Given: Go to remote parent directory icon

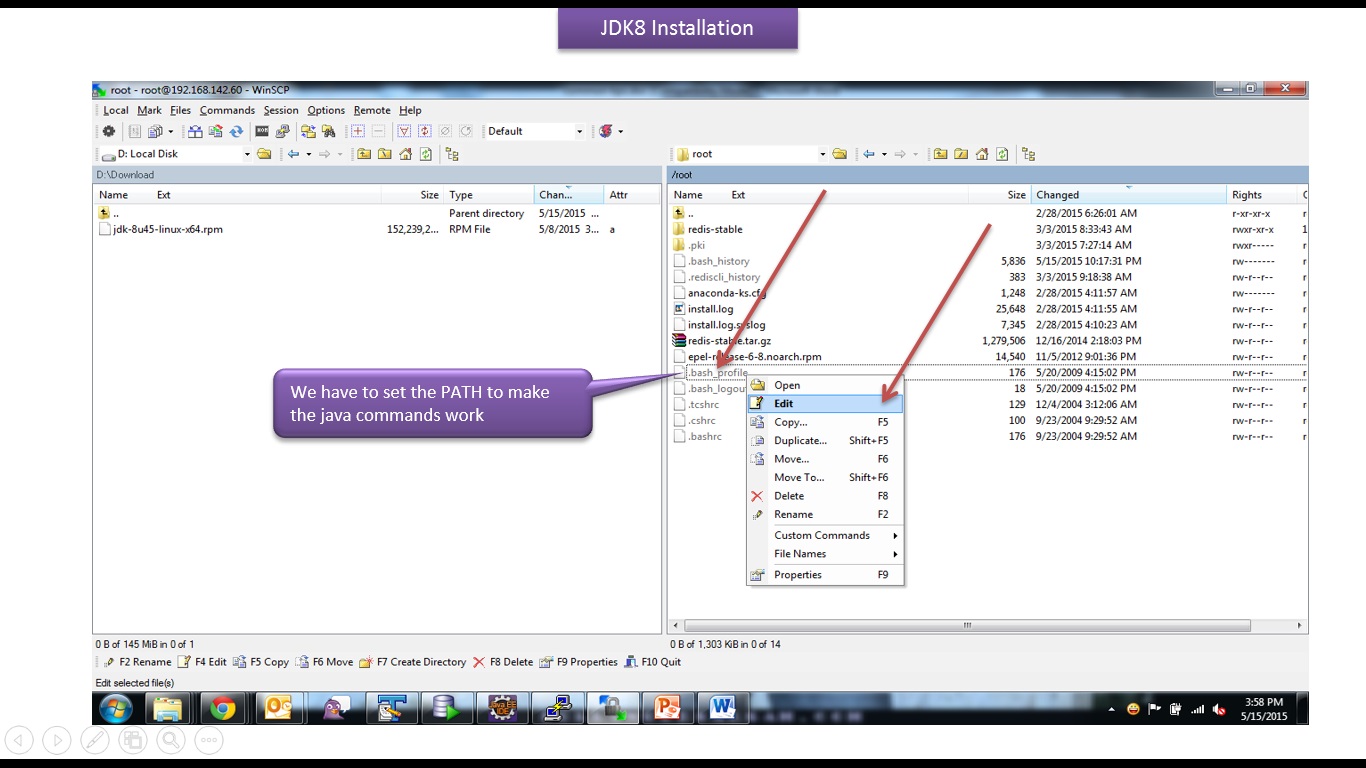Looking at the screenshot, I should coord(940,154).
